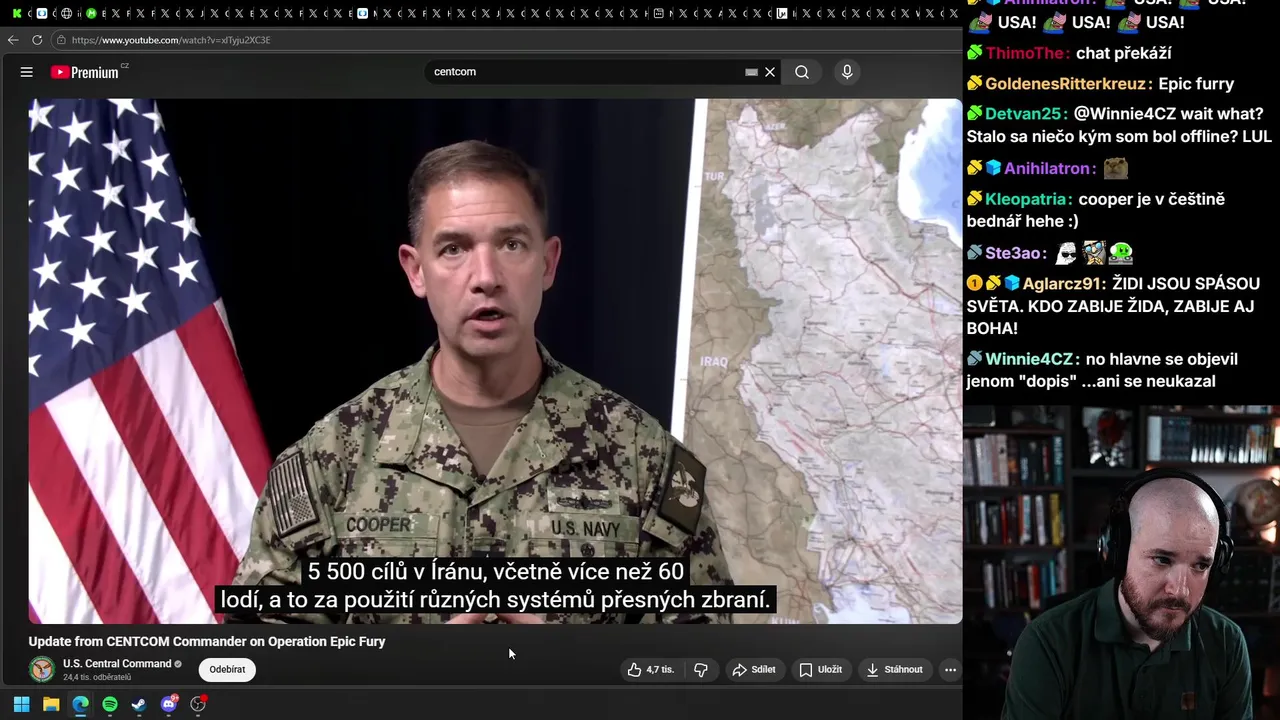Image resolution: width=1280 pixels, height=720 pixels.
Task: Open U.S. Central Command channel avatar
Action: point(42,669)
